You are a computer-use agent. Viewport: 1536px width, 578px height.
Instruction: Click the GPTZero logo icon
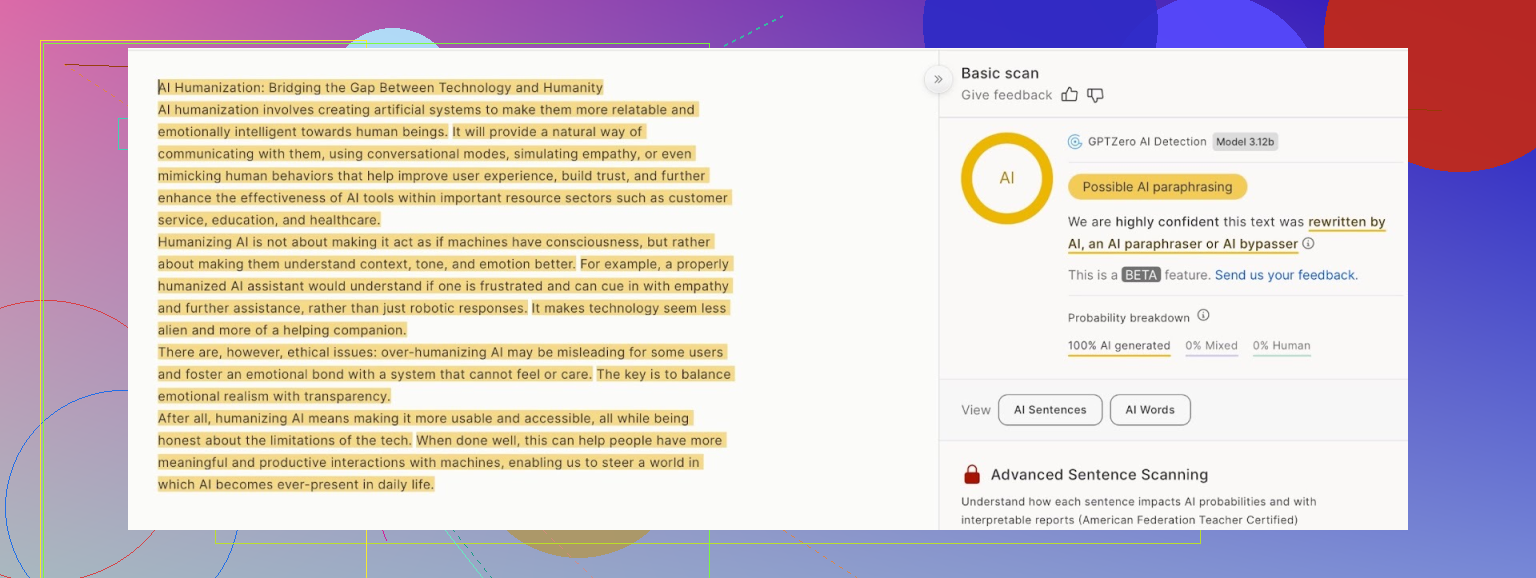pyautogui.click(x=1075, y=142)
